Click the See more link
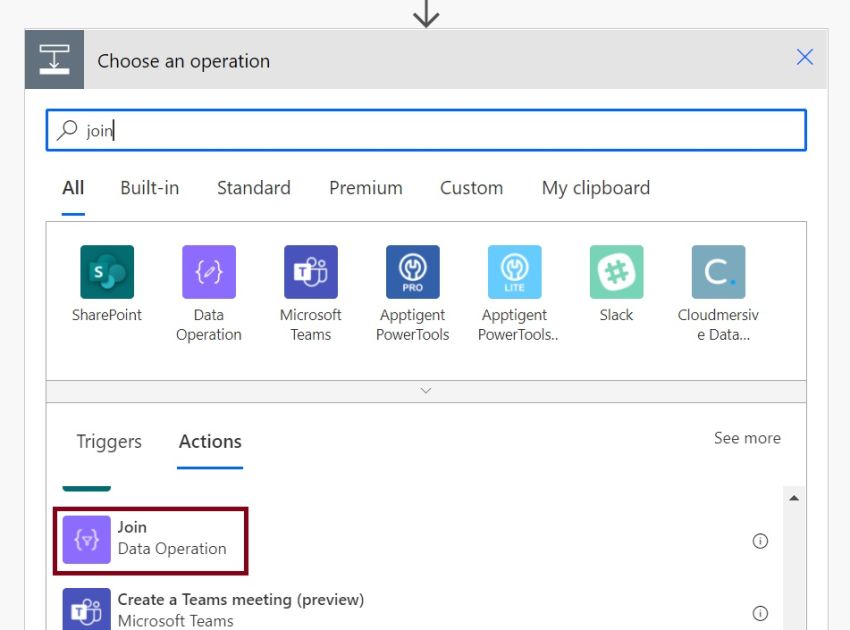This screenshot has width=850, height=630. pyautogui.click(x=747, y=437)
